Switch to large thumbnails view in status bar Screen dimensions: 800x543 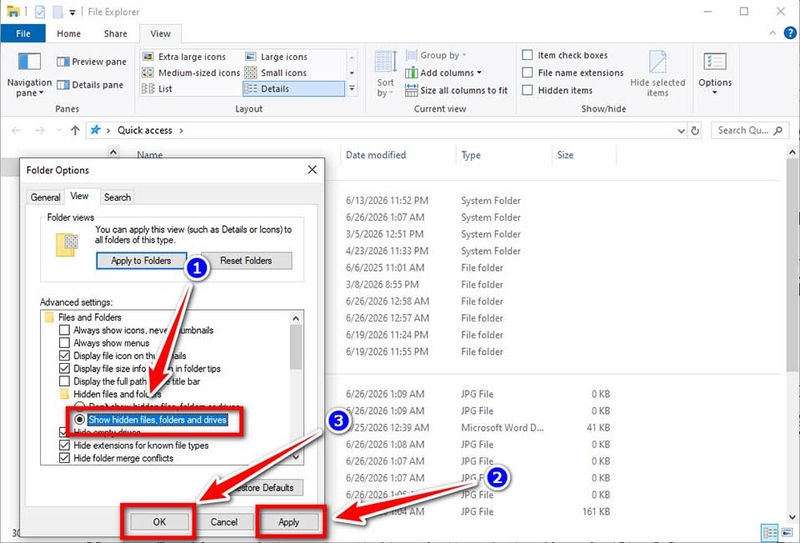(x=787, y=533)
